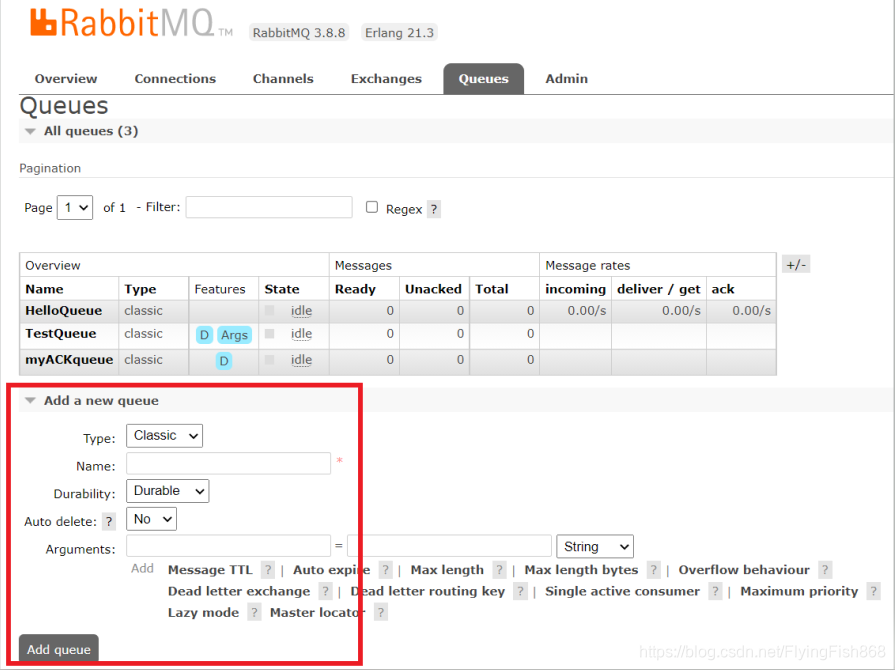Click the state indicator square for TestQueue
This screenshot has height=670, width=895.
(269, 333)
